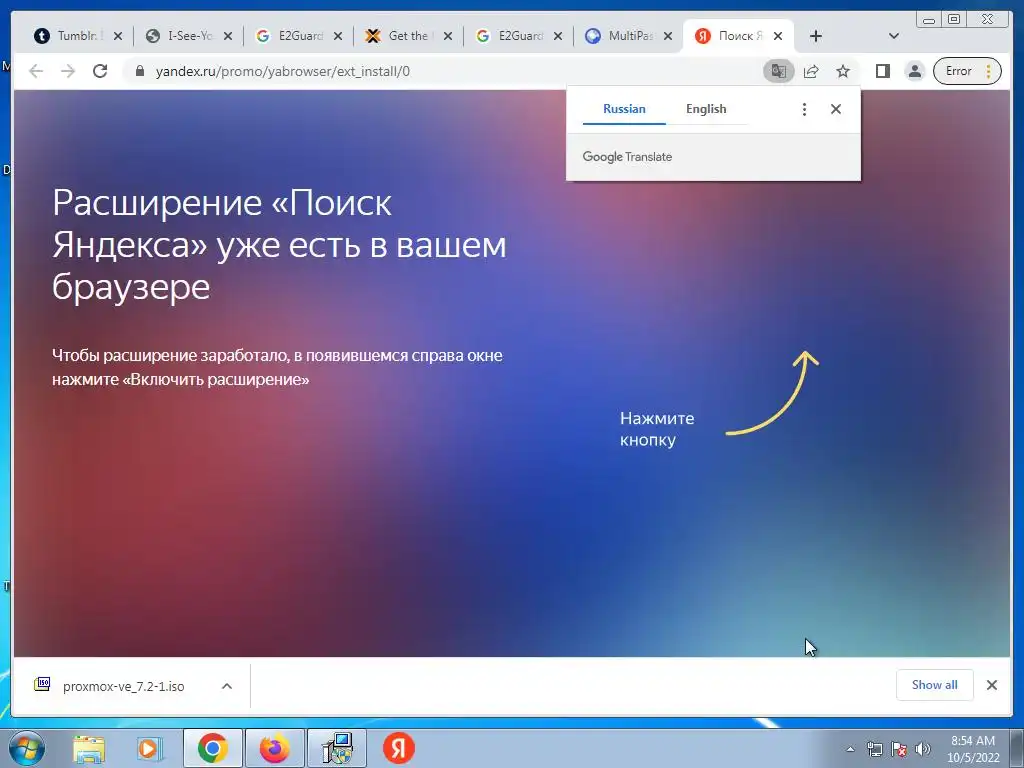Close the MultiPass tab
This screenshot has width=1024, height=768.
tap(668, 37)
